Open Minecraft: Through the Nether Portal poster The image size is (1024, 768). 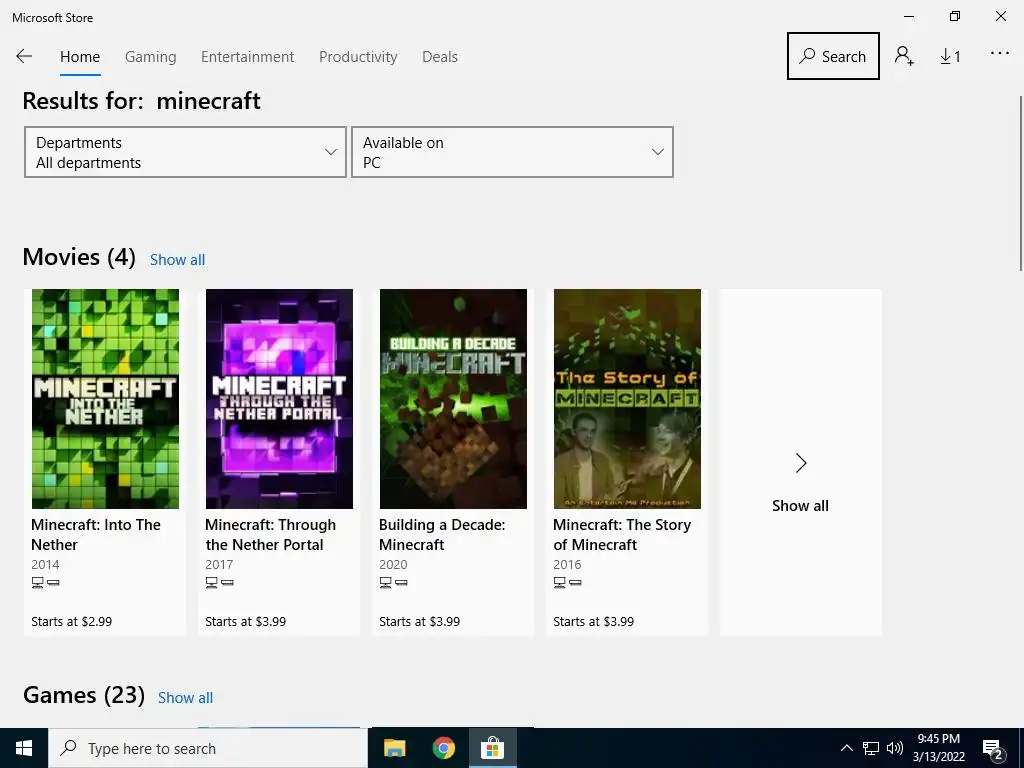pos(280,398)
